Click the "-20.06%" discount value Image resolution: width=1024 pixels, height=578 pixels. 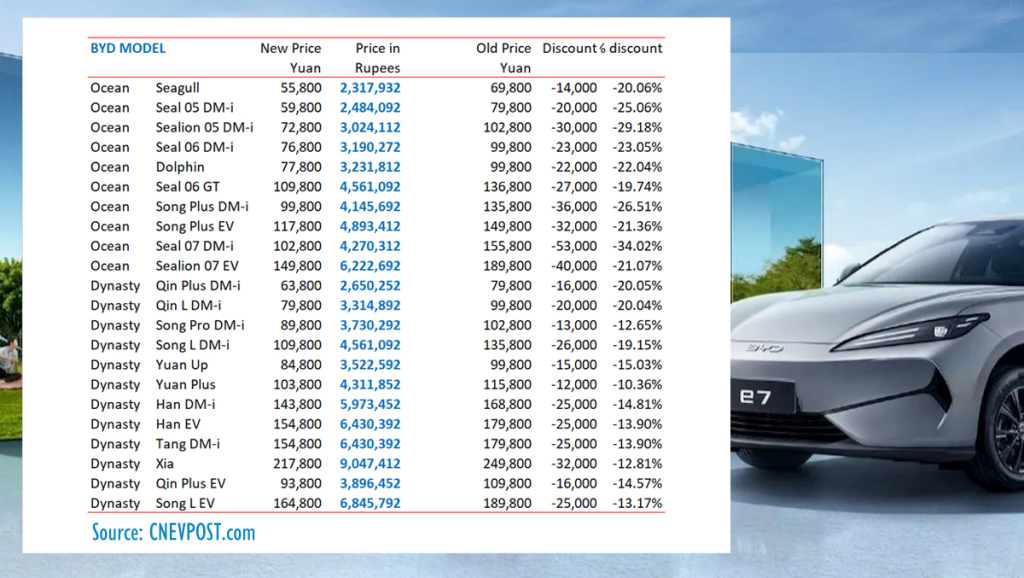tap(637, 88)
